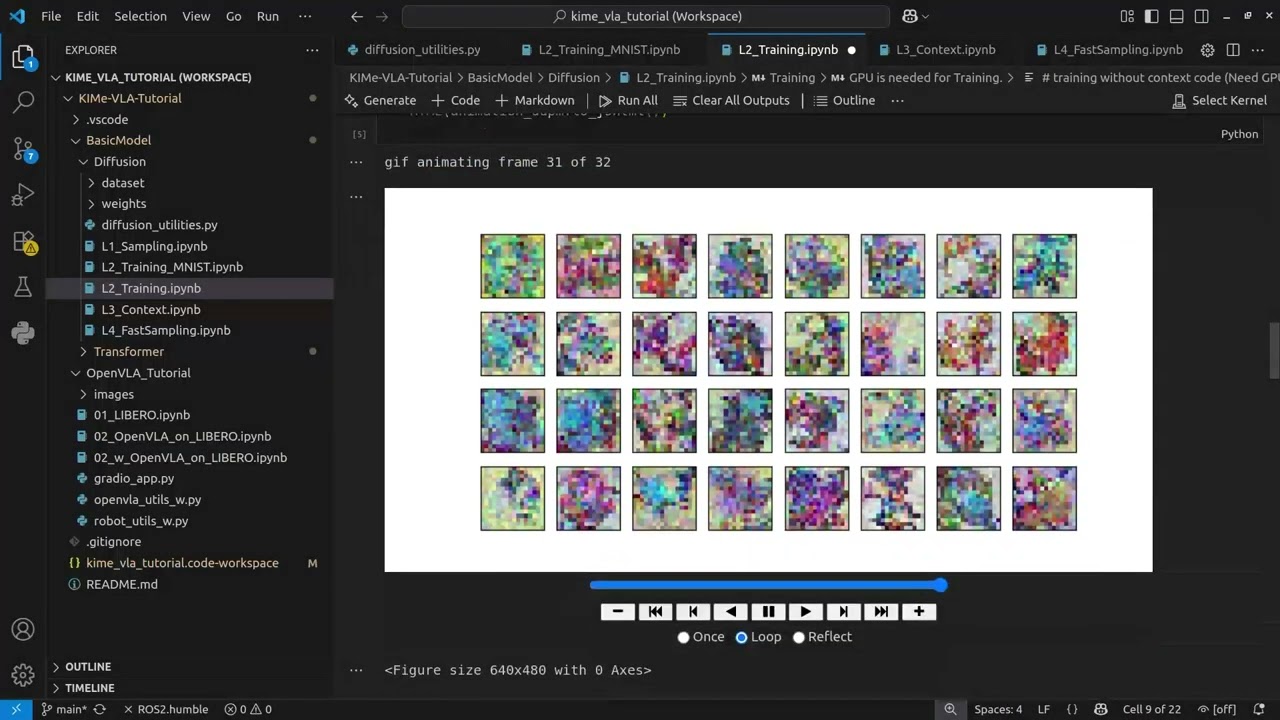Select the Reflect playback mode
1280x720 pixels.
(x=799, y=637)
